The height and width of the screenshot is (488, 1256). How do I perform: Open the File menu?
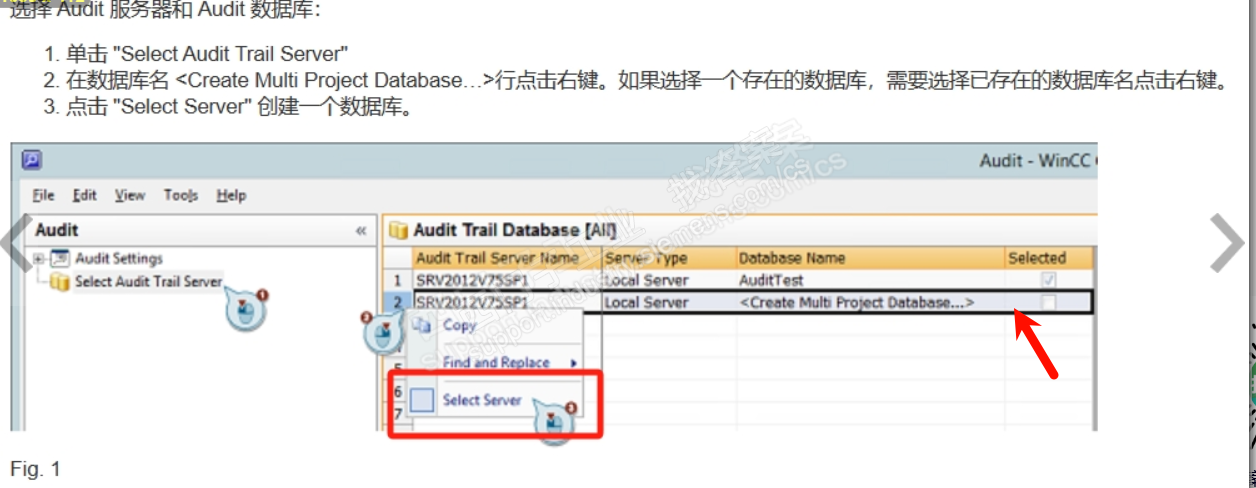tap(43, 195)
